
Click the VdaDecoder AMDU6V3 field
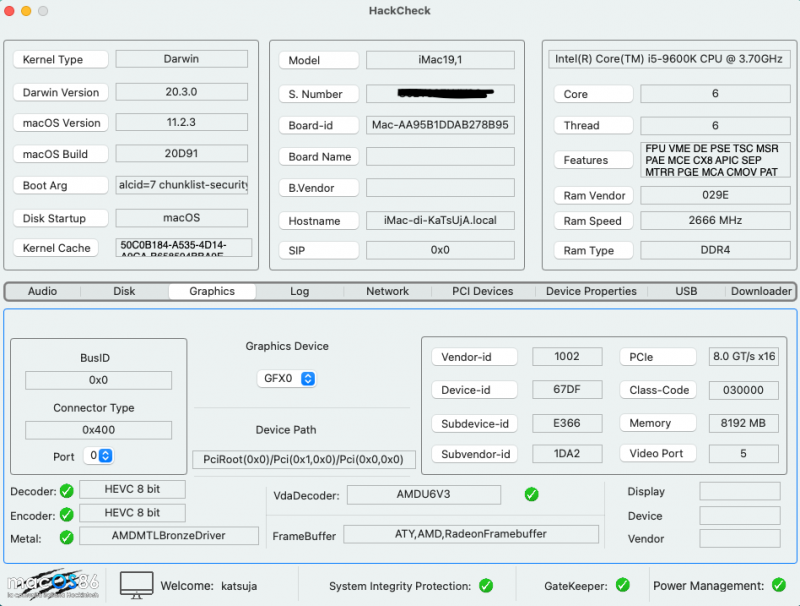pos(424,494)
